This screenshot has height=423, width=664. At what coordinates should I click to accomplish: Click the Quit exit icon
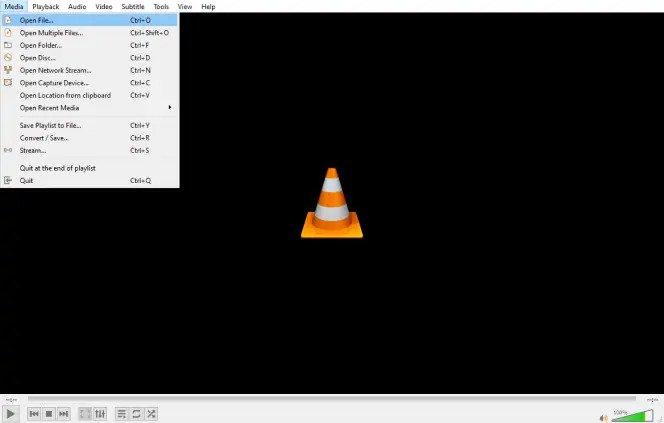tap(8, 180)
